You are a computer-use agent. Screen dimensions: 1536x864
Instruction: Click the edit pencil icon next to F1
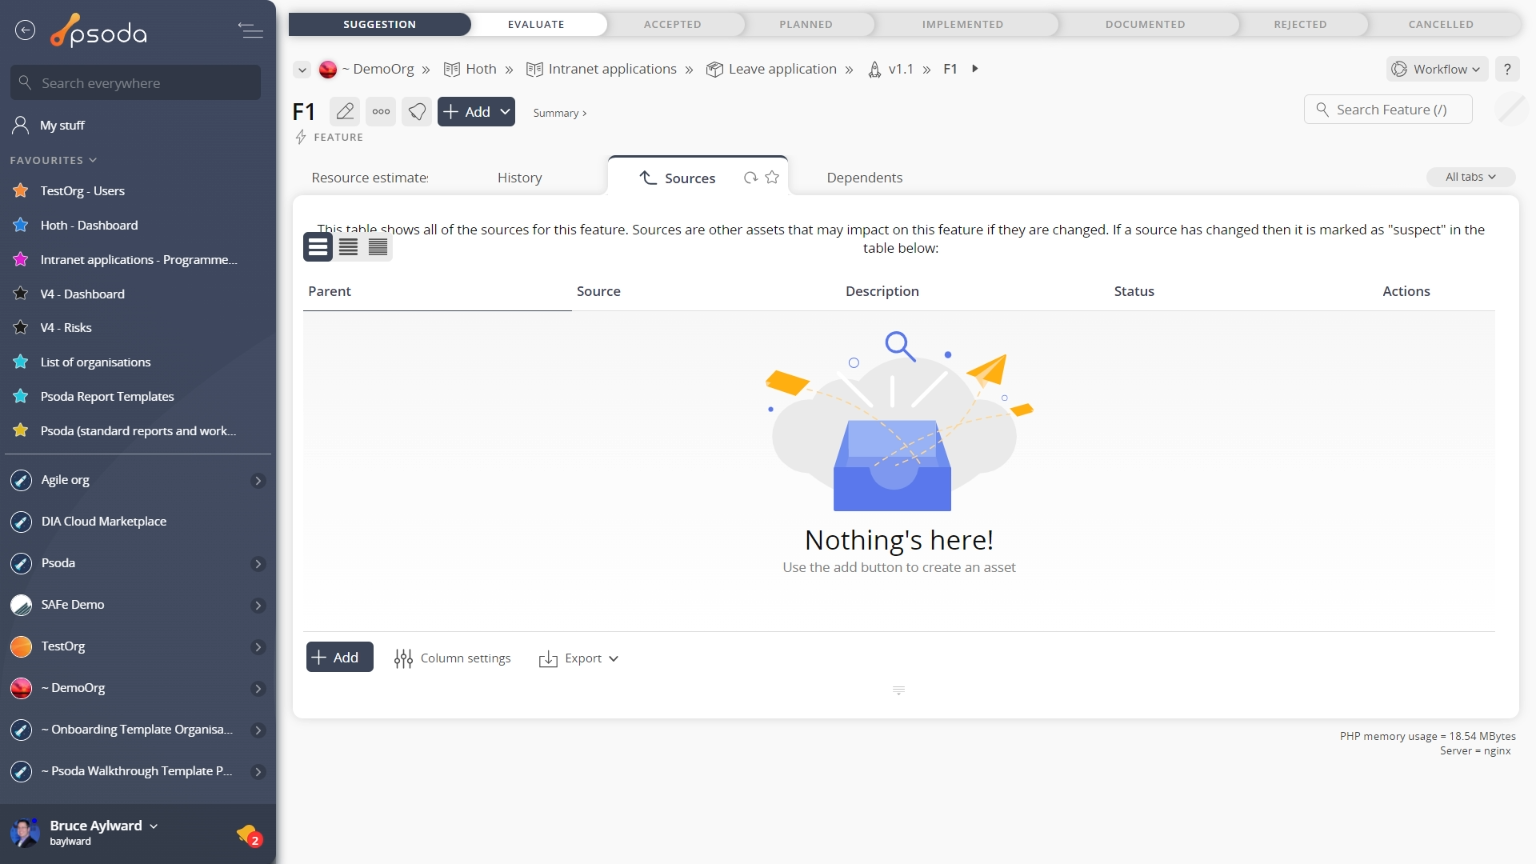pyautogui.click(x=345, y=112)
